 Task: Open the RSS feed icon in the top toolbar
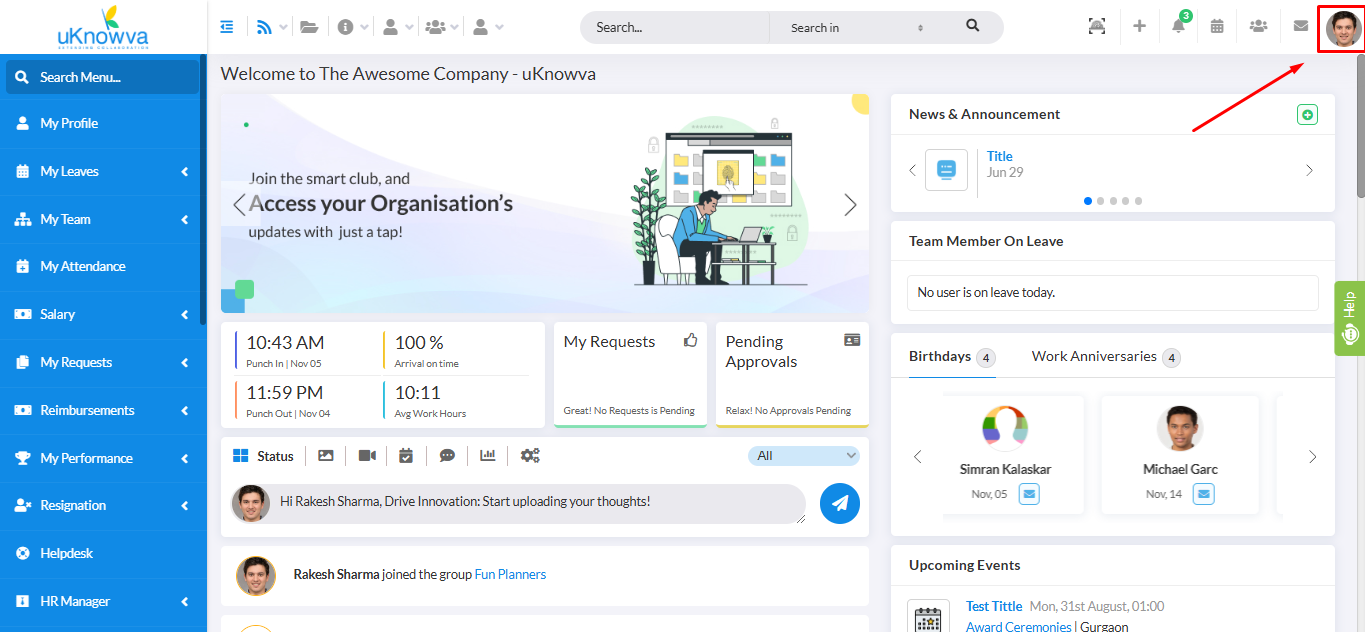point(265,27)
